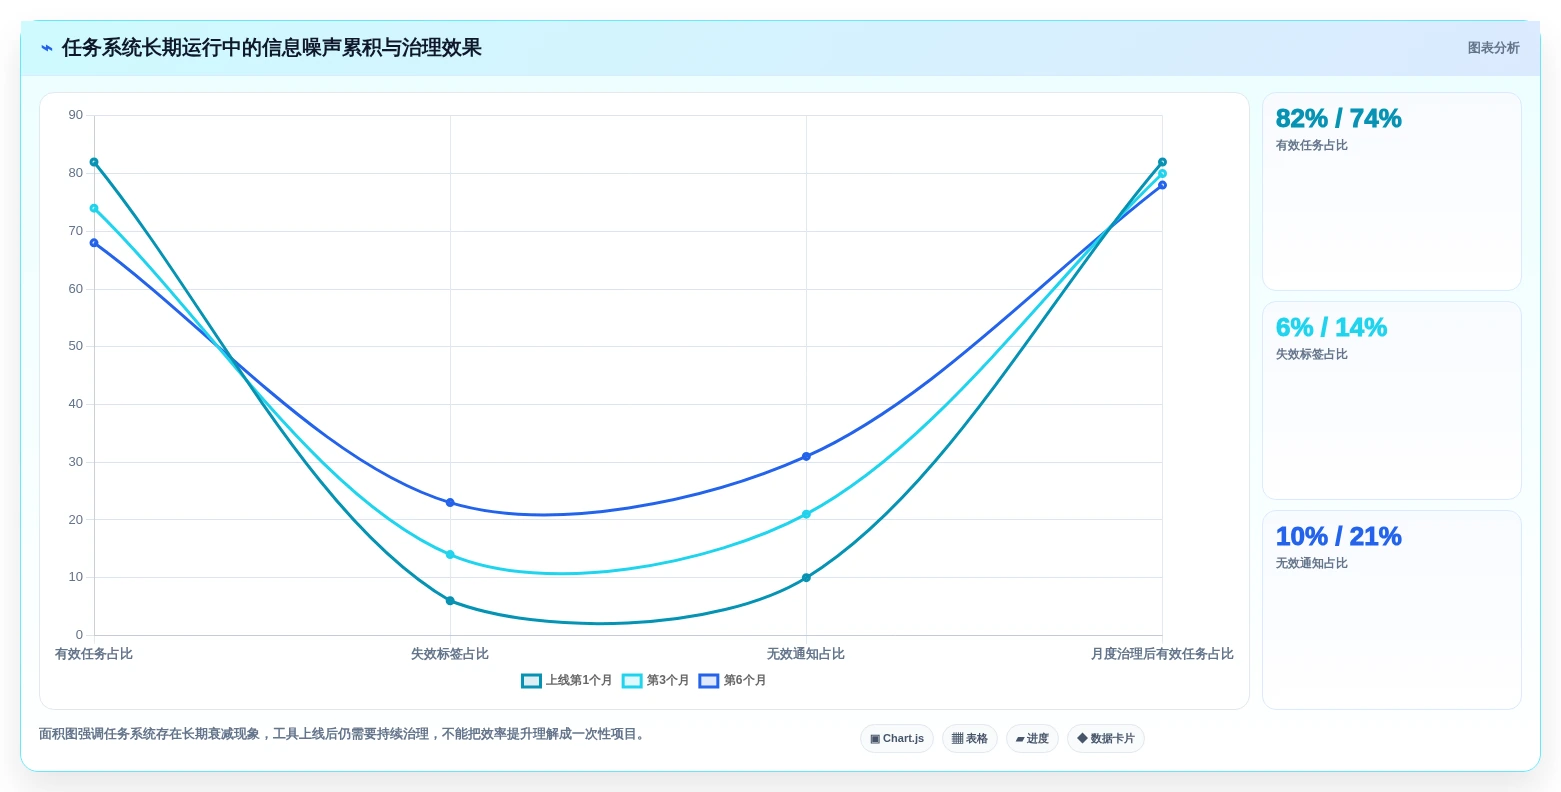Click the 第6个月 point at 有效任务占比 (68)
Viewport: 1561px width, 792px height.
coord(94,243)
